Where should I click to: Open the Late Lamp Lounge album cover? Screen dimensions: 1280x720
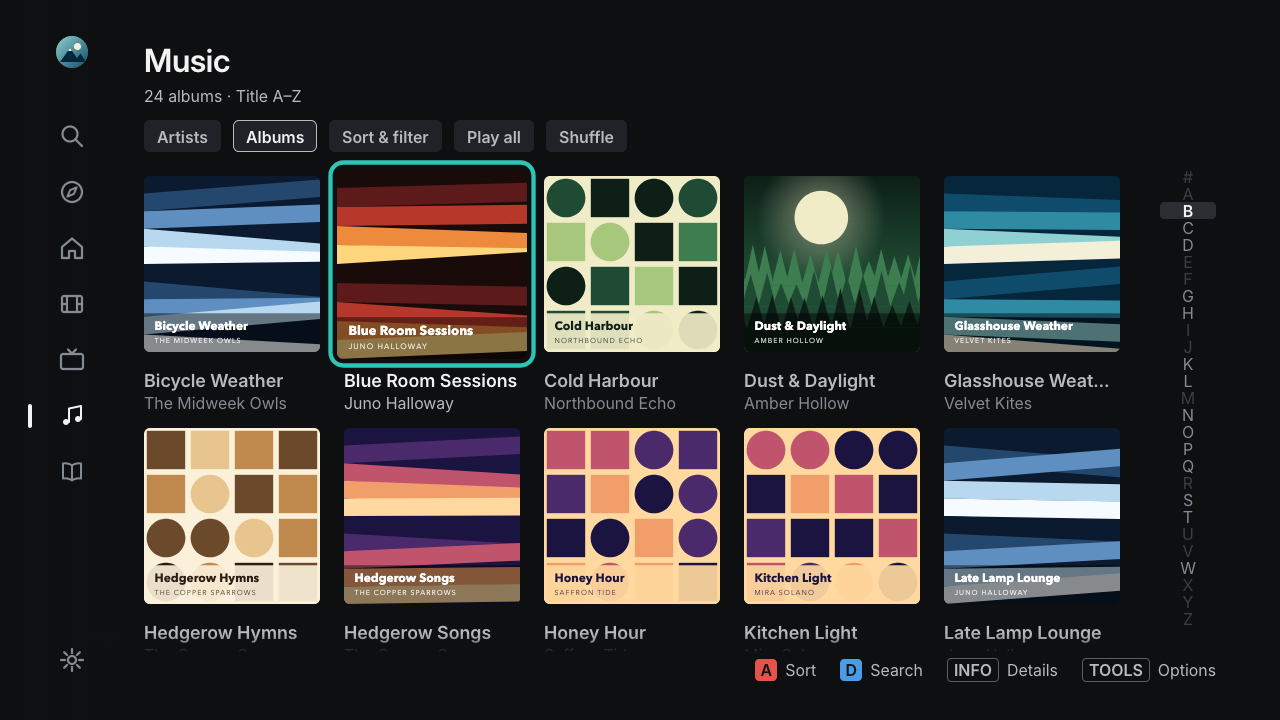click(1032, 516)
